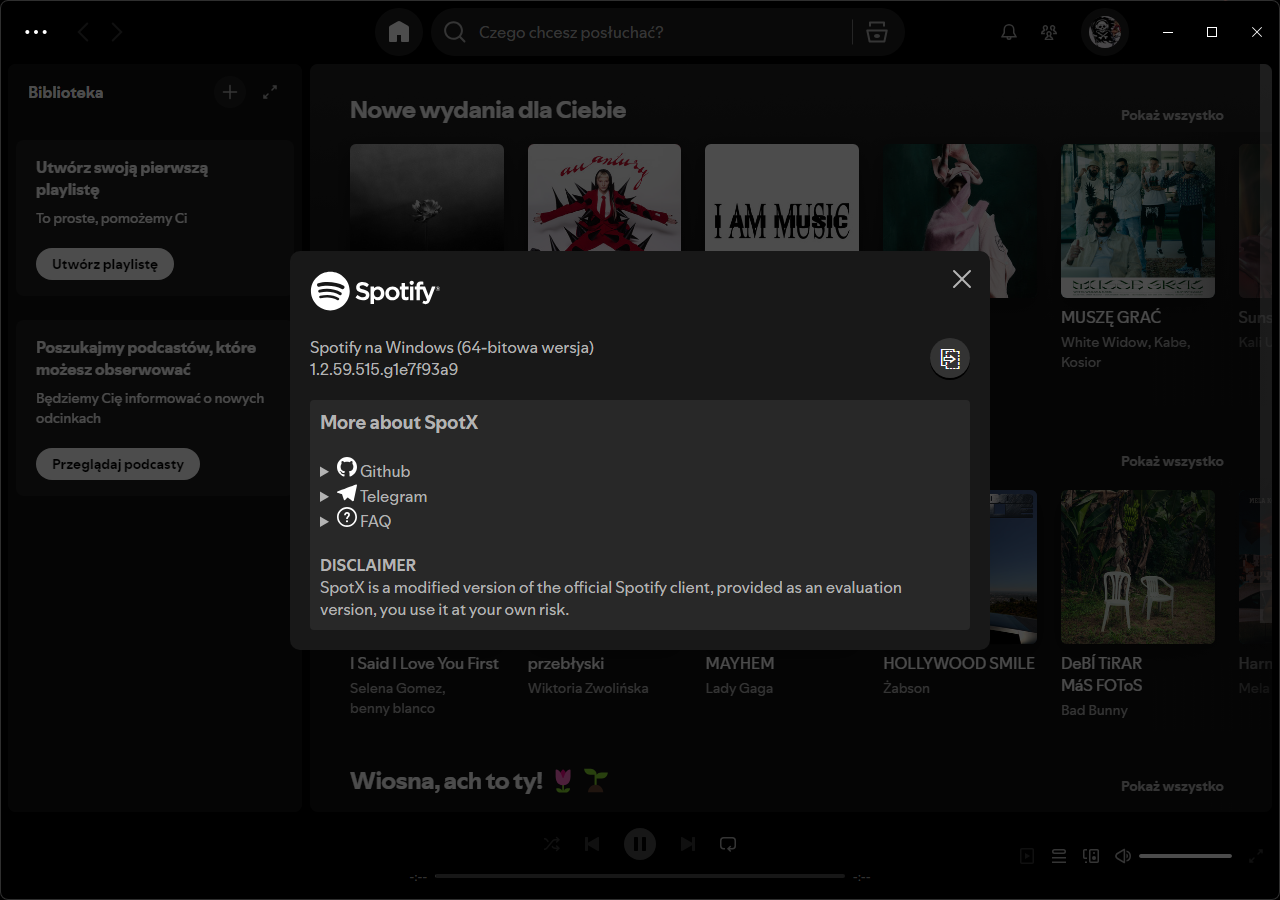Screen dimensions: 1280x900
Task: Click the volume slider
Action: point(1185,856)
